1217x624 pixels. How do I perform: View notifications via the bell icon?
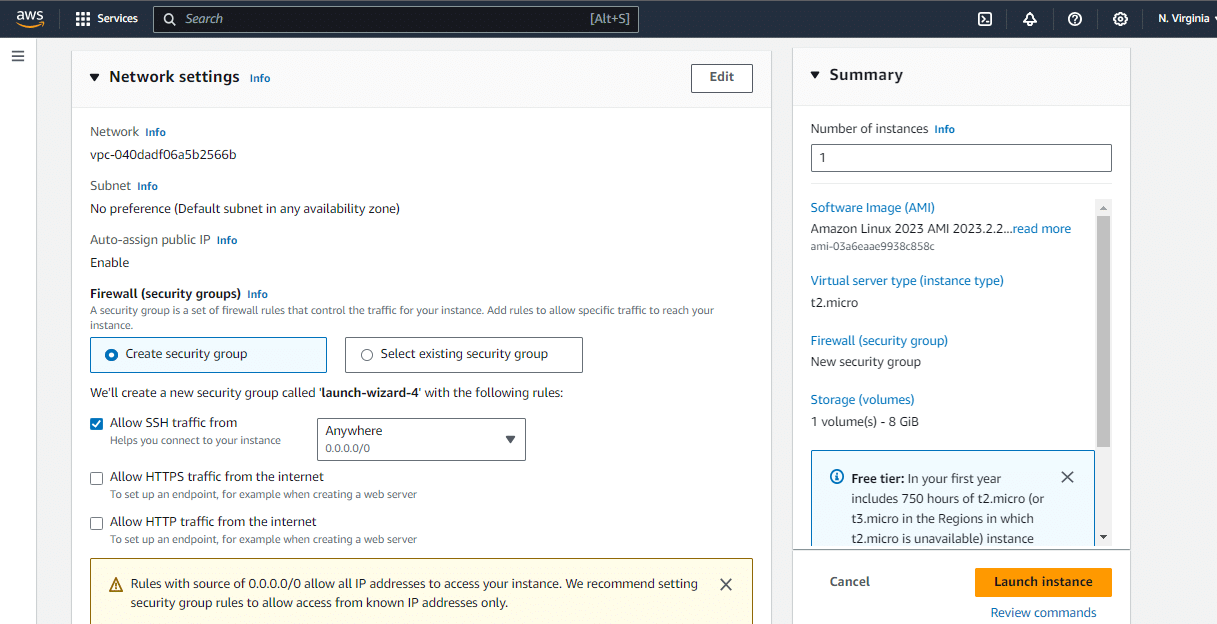click(1029, 18)
